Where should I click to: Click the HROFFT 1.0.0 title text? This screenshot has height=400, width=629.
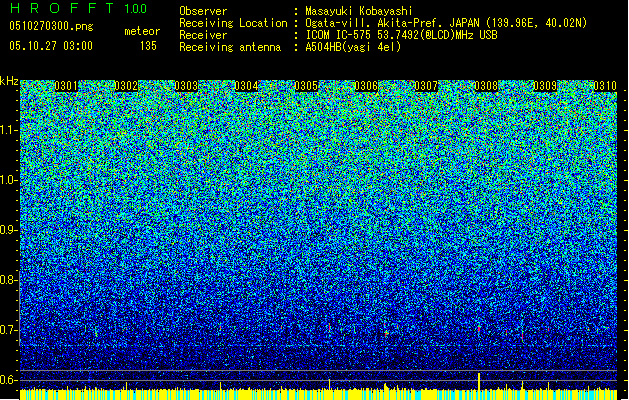click(x=78, y=8)
